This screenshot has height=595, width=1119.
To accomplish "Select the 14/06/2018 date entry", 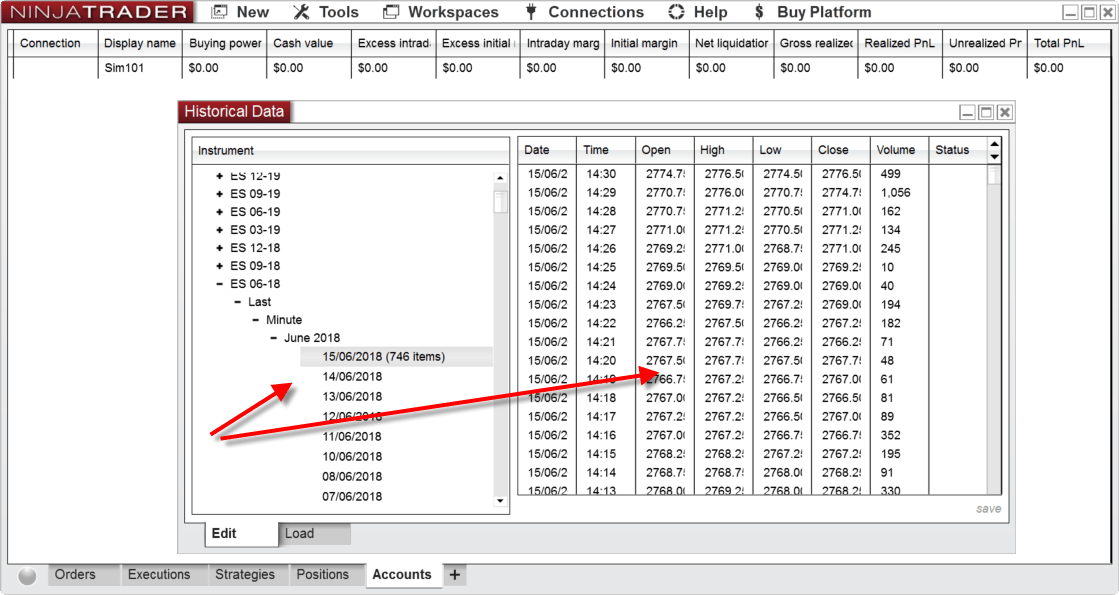I will [352, 377].
